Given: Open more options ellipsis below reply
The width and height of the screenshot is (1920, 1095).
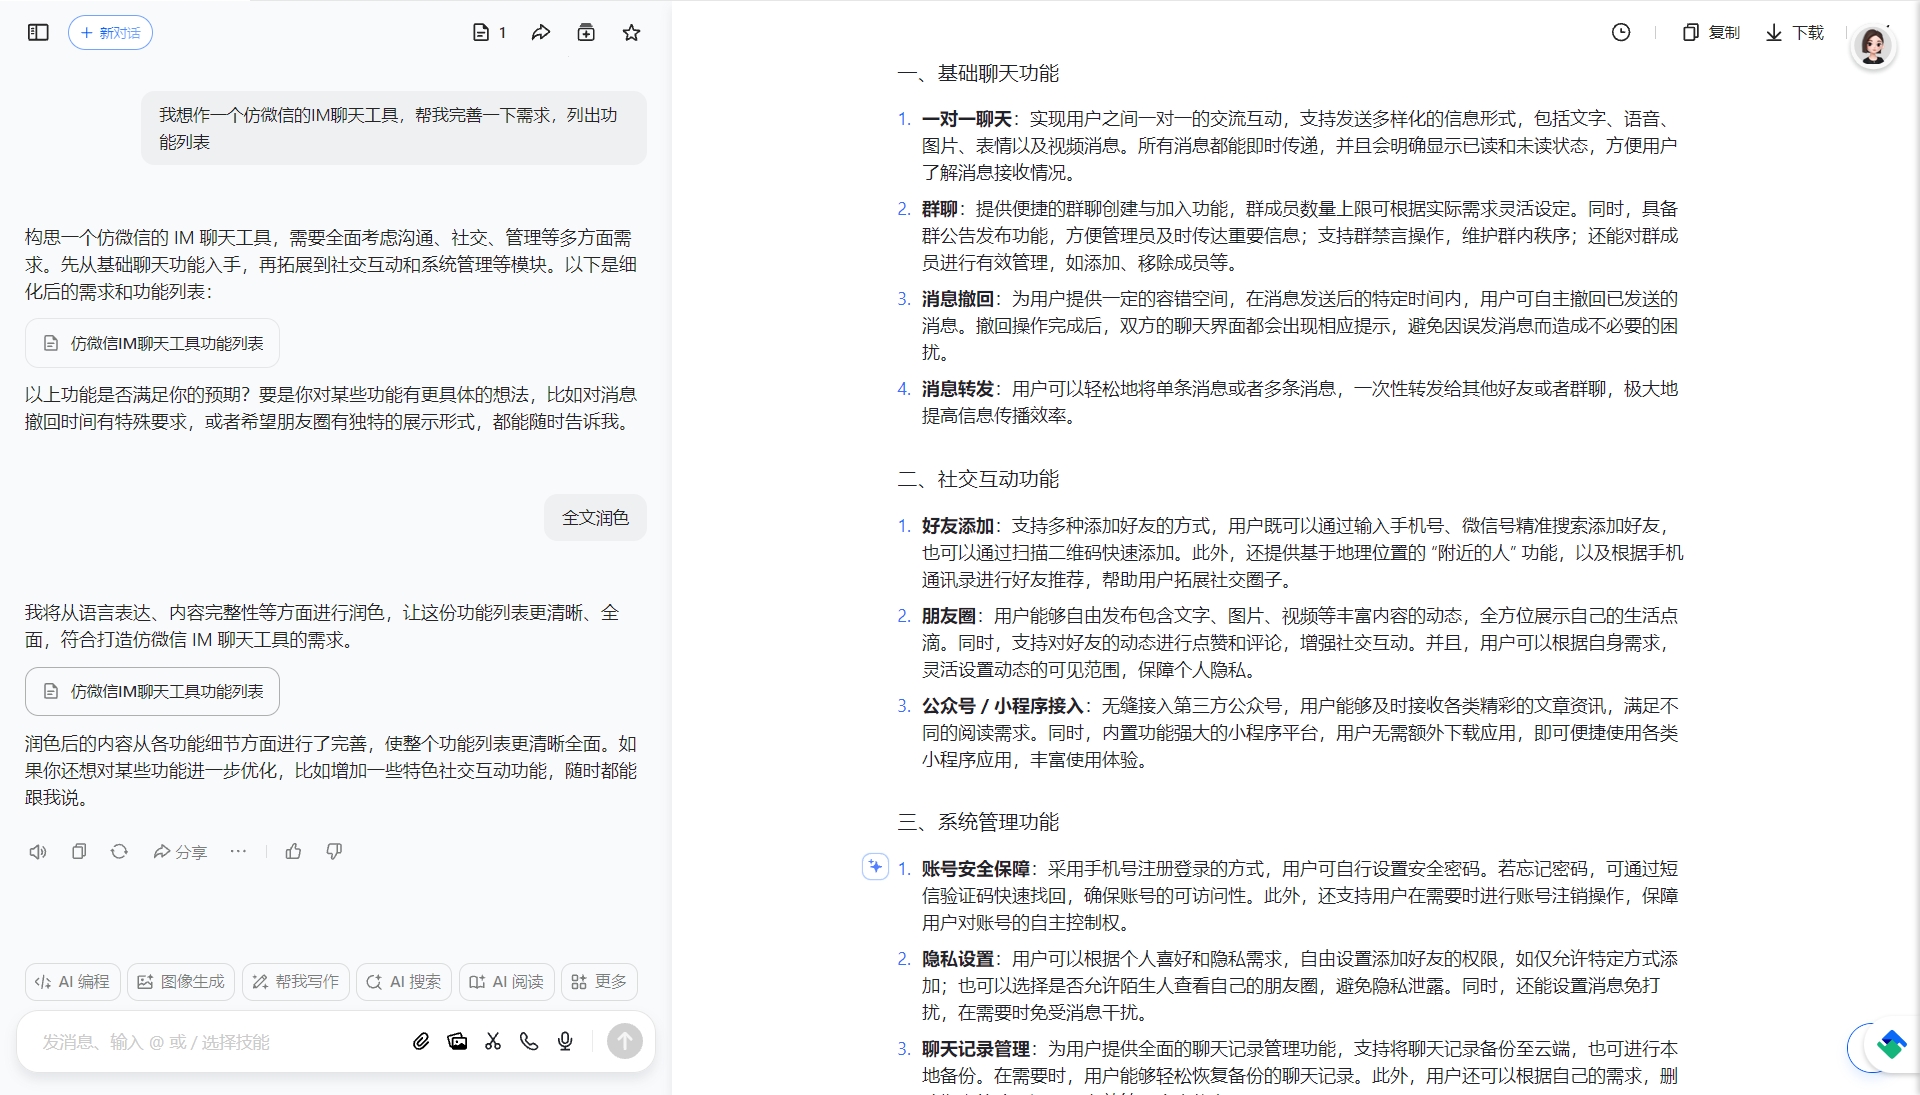Looking at the screenshot, I should 238,852.
